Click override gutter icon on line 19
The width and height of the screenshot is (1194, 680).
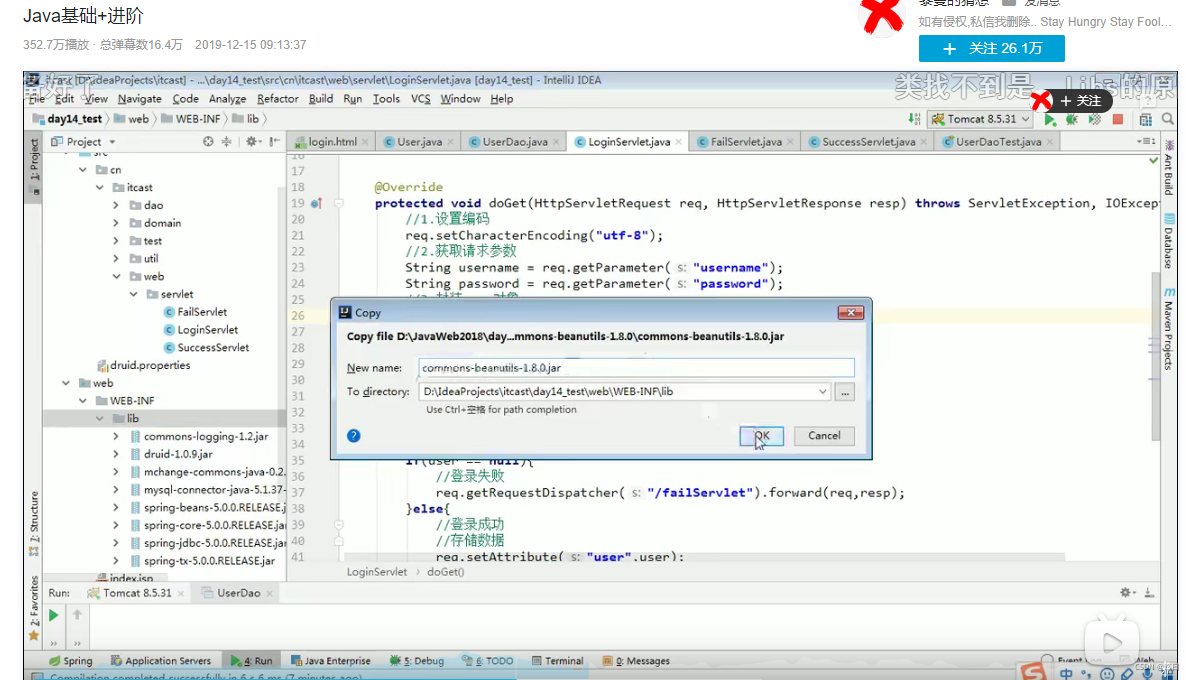[x=316, y=203]
